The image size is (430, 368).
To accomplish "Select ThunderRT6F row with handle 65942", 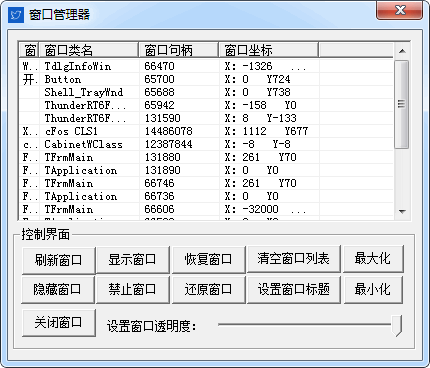I will [206, 105].
